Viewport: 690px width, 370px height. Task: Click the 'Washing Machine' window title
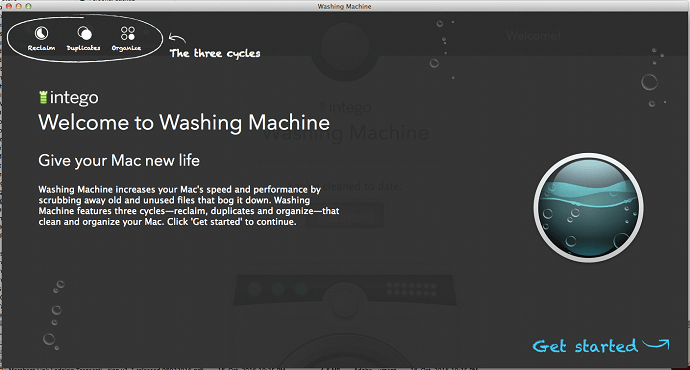(345, 6)
